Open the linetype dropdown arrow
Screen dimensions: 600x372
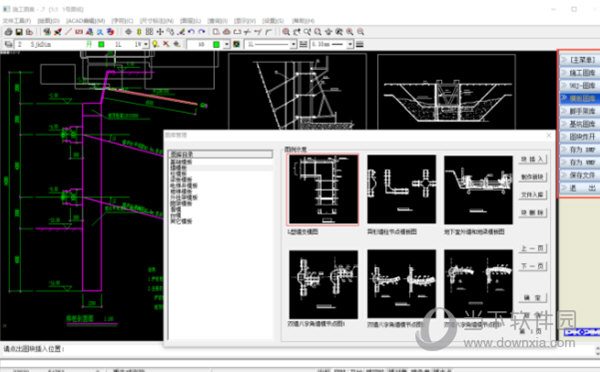coord(293,44)
